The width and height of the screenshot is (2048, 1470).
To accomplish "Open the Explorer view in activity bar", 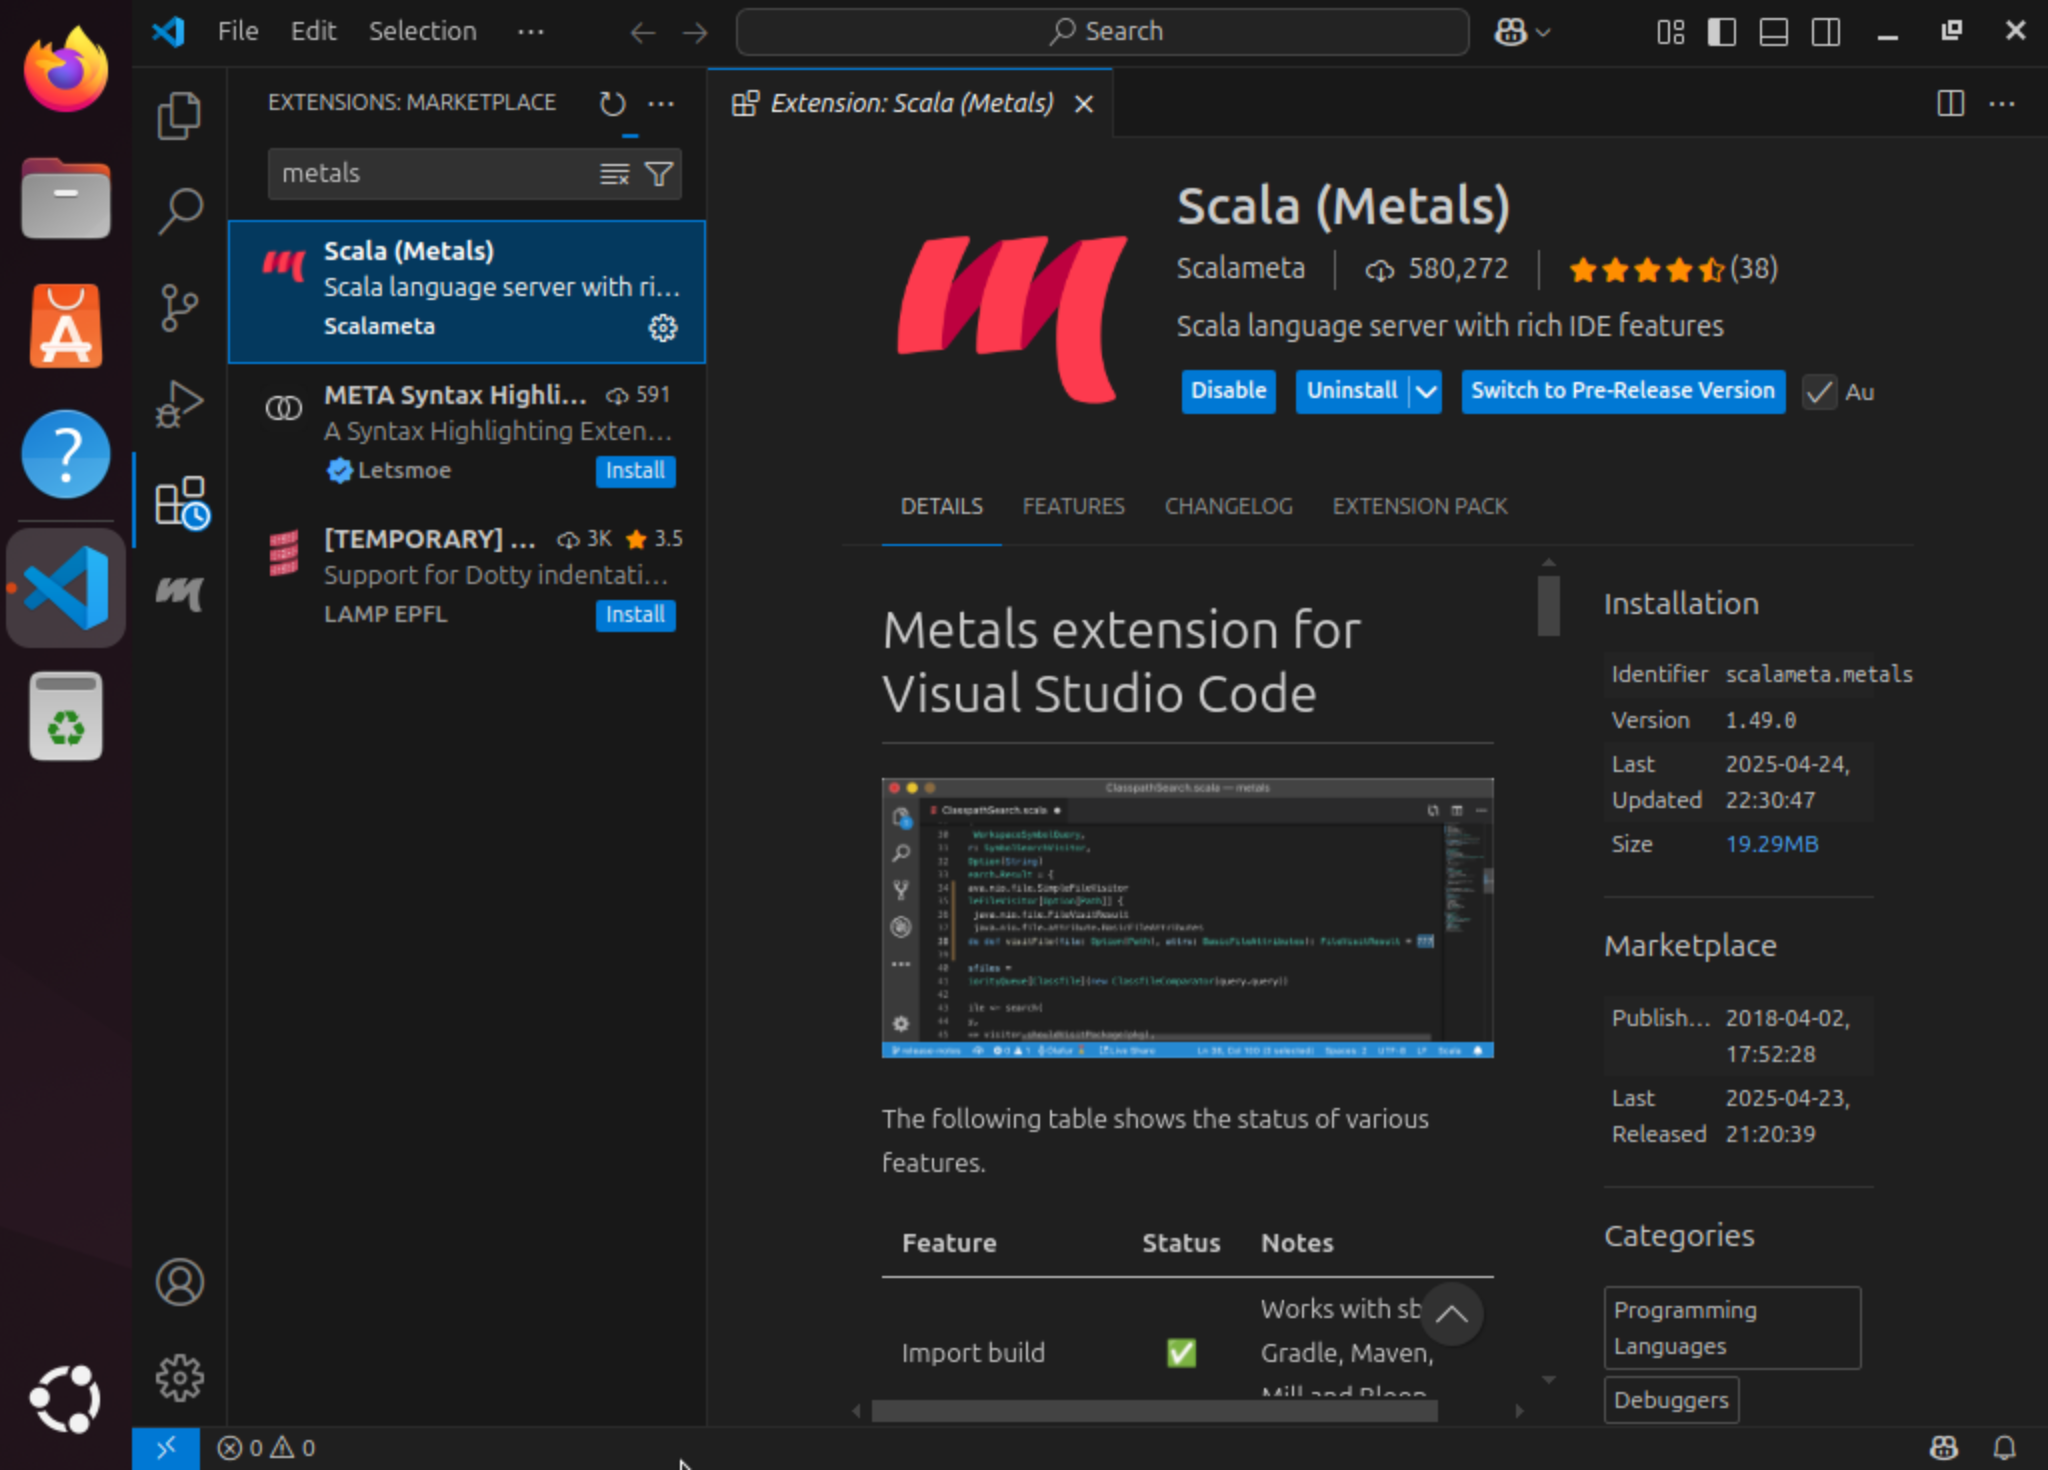I will [x=180, y=115].
